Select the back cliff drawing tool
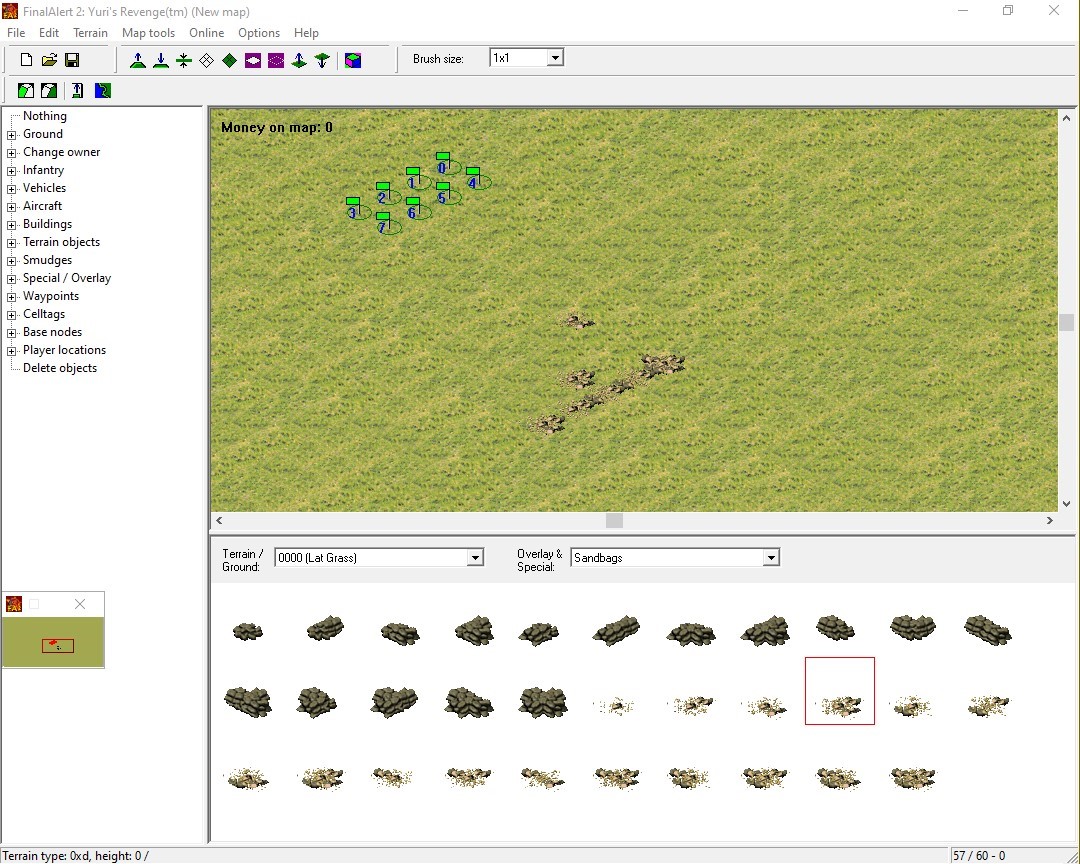 (49, 90)
